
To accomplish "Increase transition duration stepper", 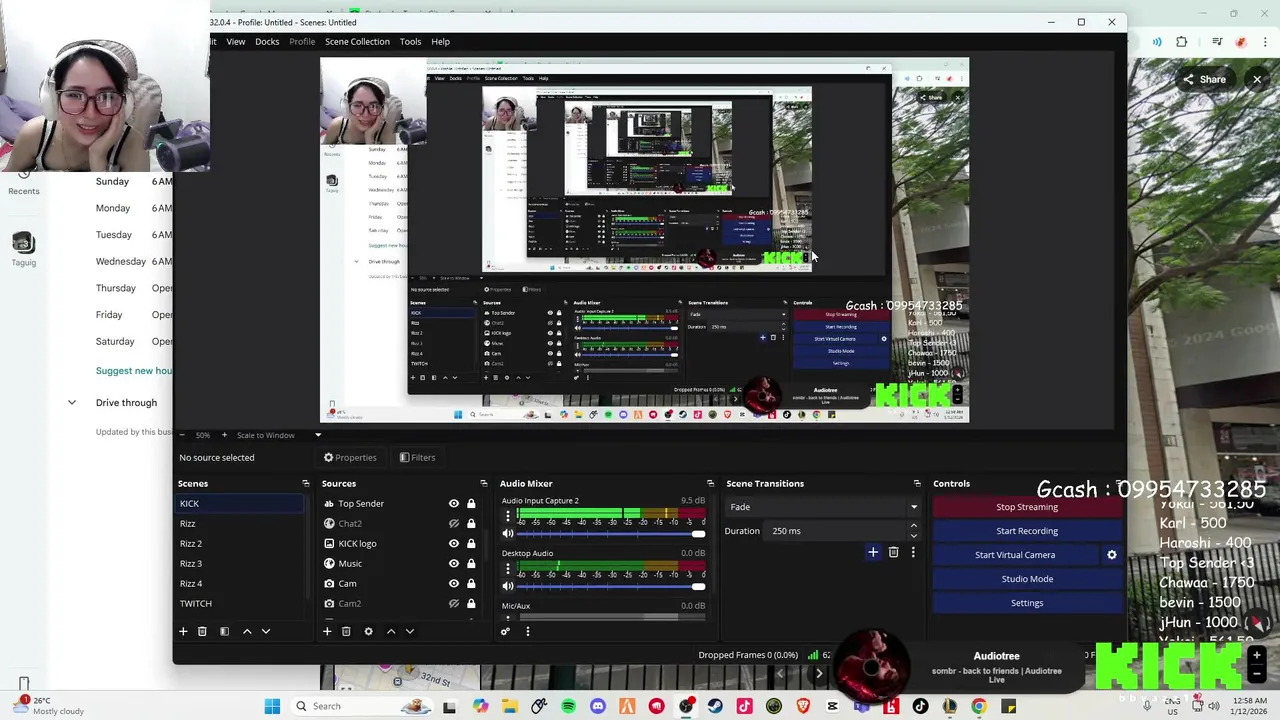I will pyautogui.click(x=913, y=527).
